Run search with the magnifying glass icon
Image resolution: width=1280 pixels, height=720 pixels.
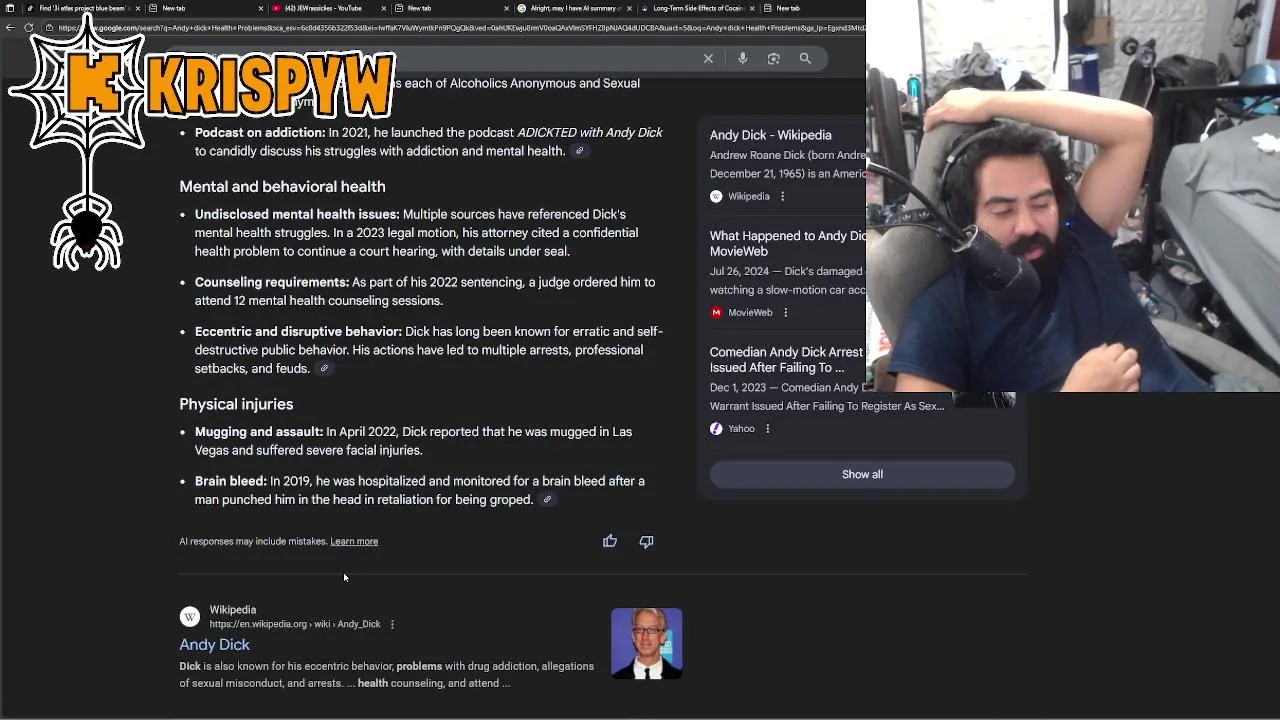805,59
